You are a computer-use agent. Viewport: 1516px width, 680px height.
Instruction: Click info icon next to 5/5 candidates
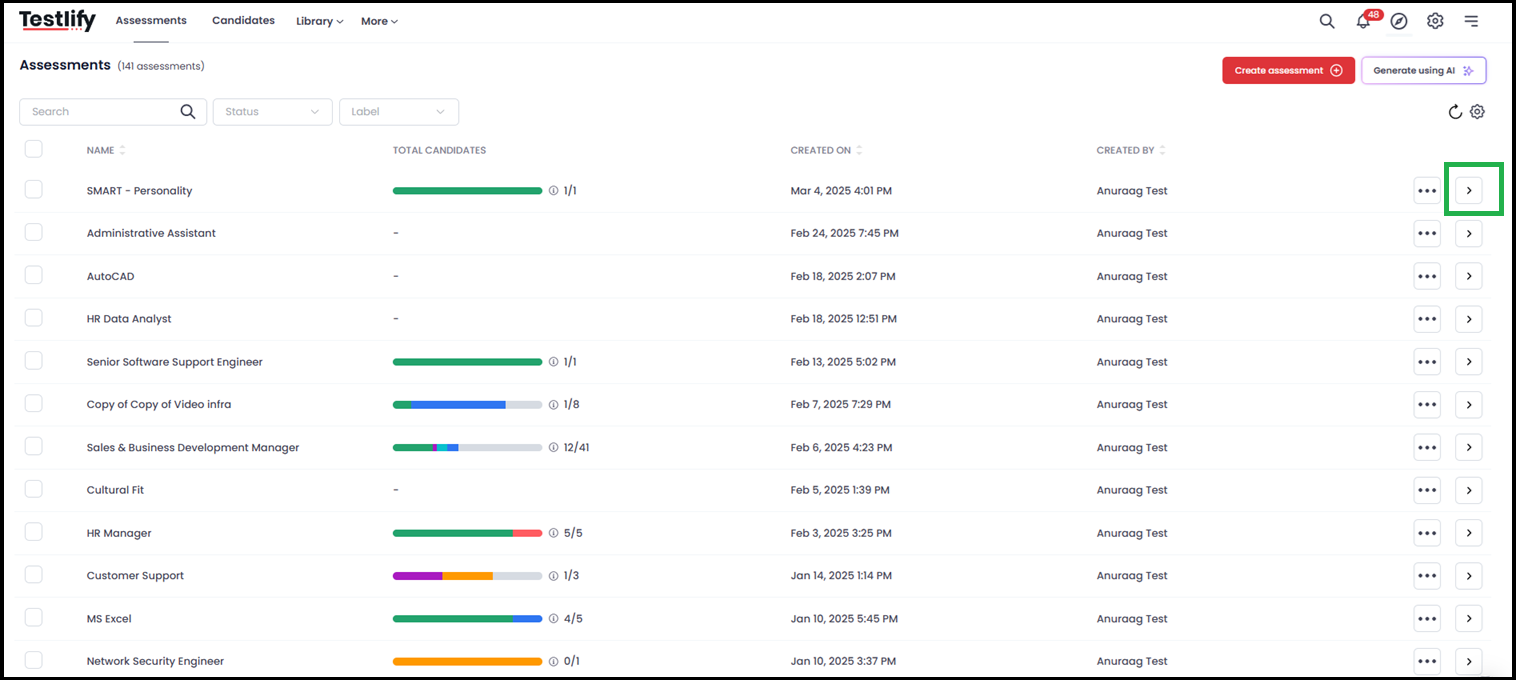coord(554,533)
